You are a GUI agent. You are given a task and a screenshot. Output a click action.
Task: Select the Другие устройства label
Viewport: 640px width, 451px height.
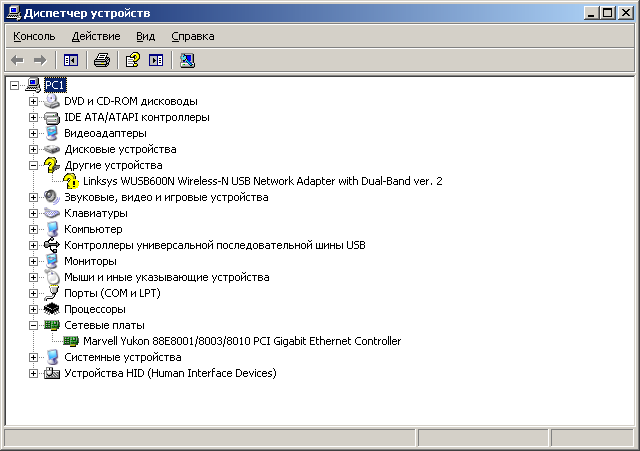click(x=113, y=165)
